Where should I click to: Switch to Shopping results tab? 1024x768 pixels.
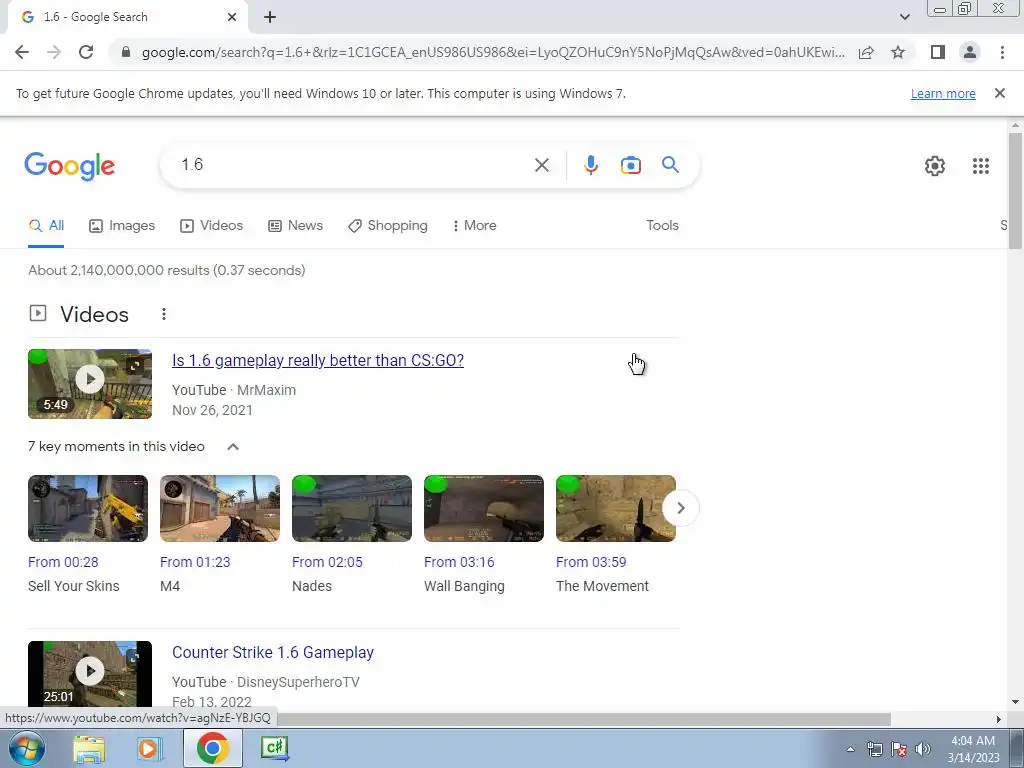pos(388,226)
